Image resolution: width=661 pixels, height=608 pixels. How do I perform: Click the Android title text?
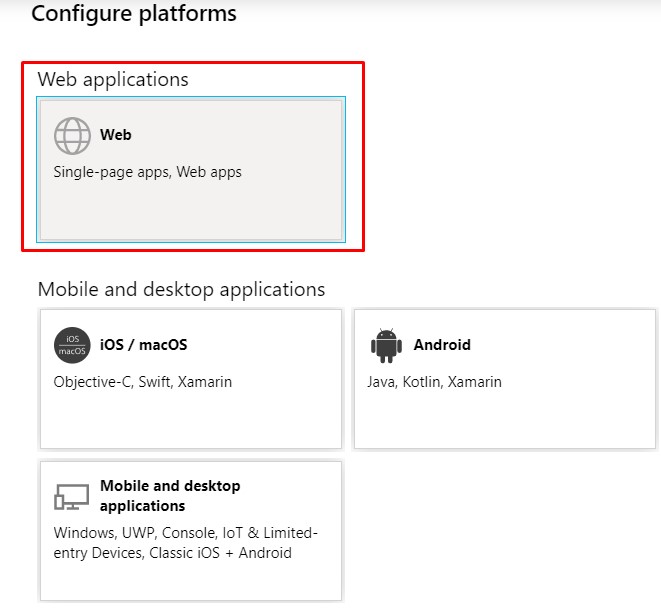[x=442, y=344]
